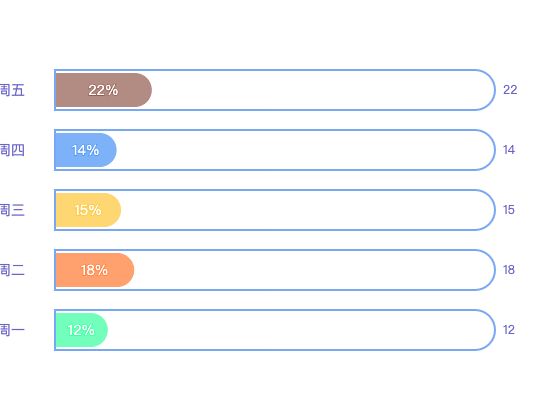Click the blue 14% filled bar

pos(86,150)
